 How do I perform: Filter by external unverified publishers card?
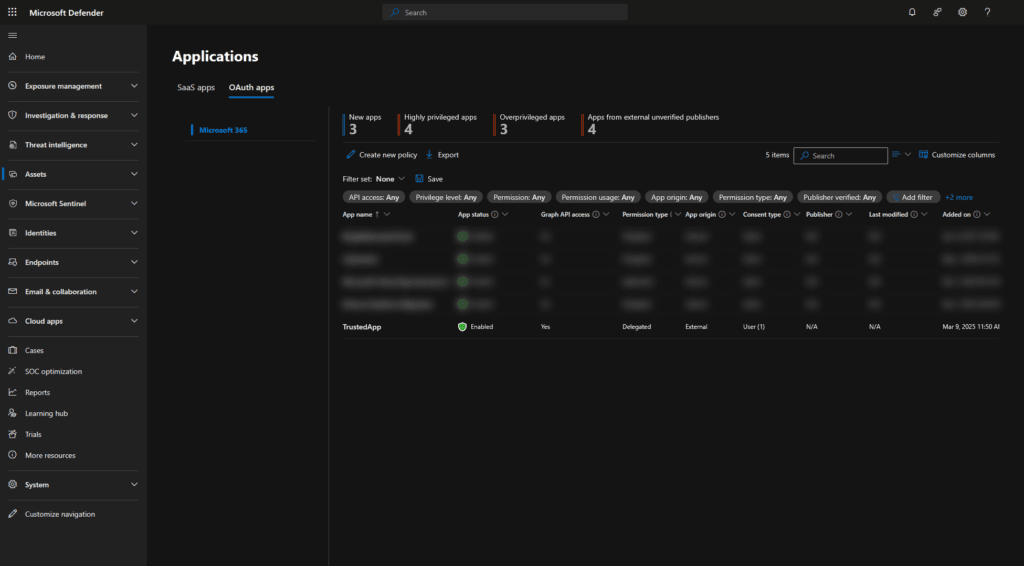pyautogui.click(x=652, y=125)
